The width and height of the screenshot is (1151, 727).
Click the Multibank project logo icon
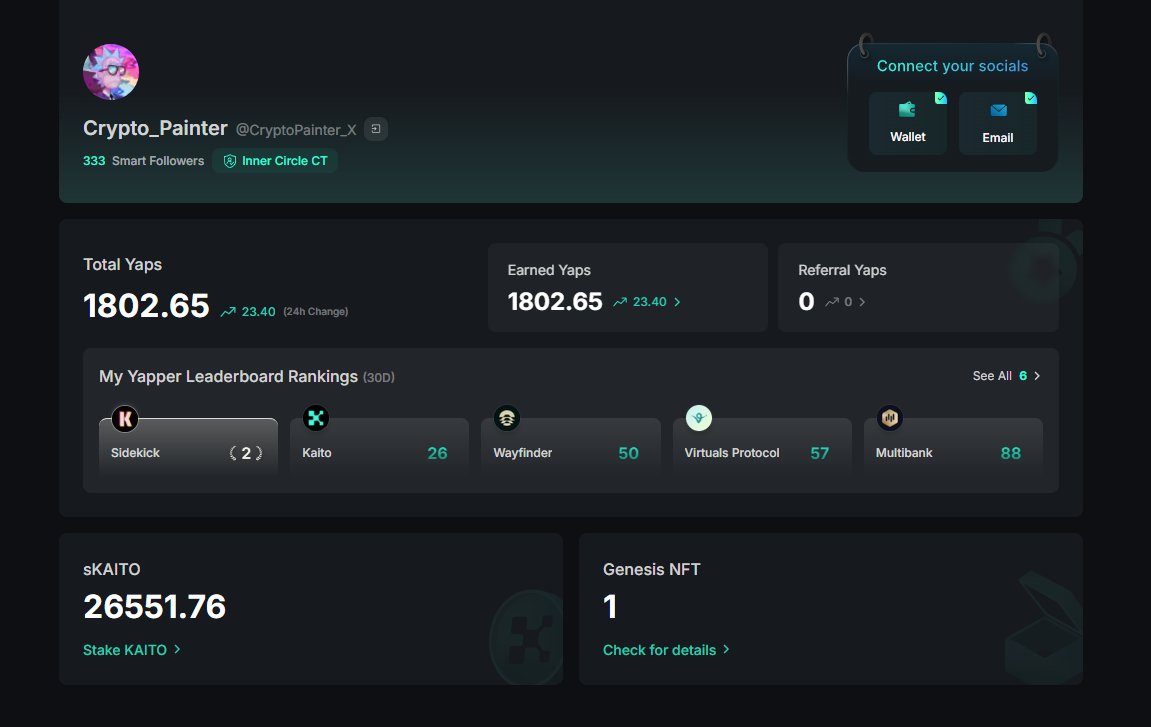click(890, 419)
